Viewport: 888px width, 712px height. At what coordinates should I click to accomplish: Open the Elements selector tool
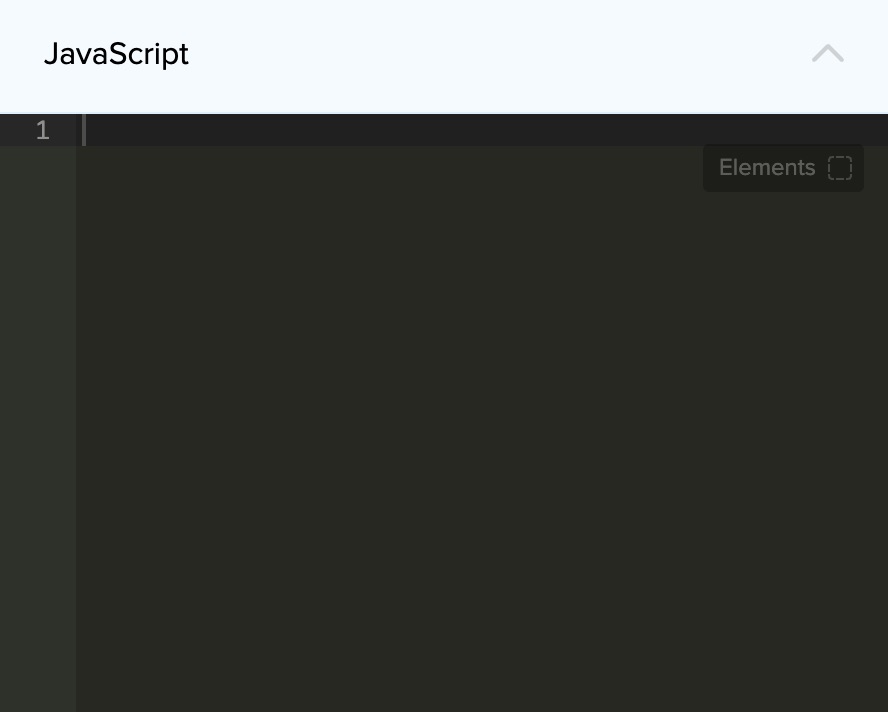pyautogui.click(x=783, y=168)
